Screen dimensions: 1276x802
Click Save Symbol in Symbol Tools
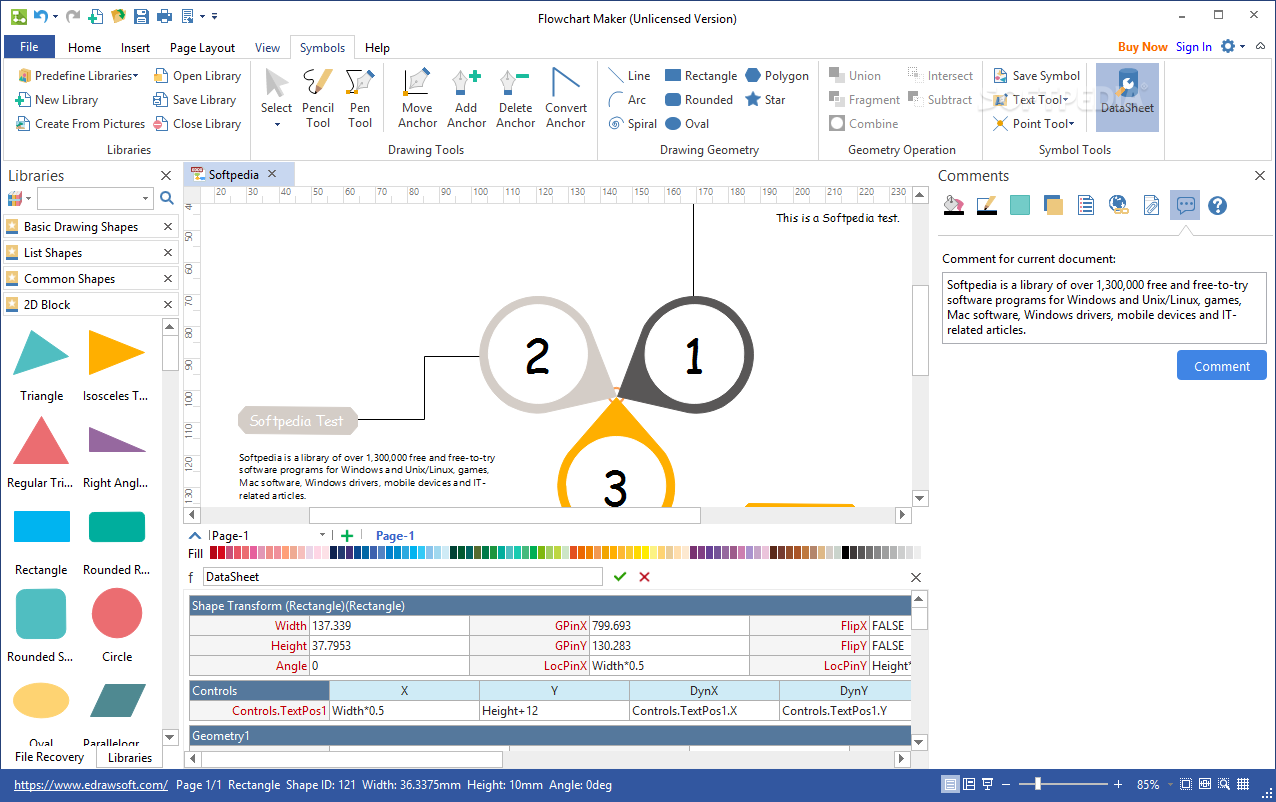(x=1036, y=76)
